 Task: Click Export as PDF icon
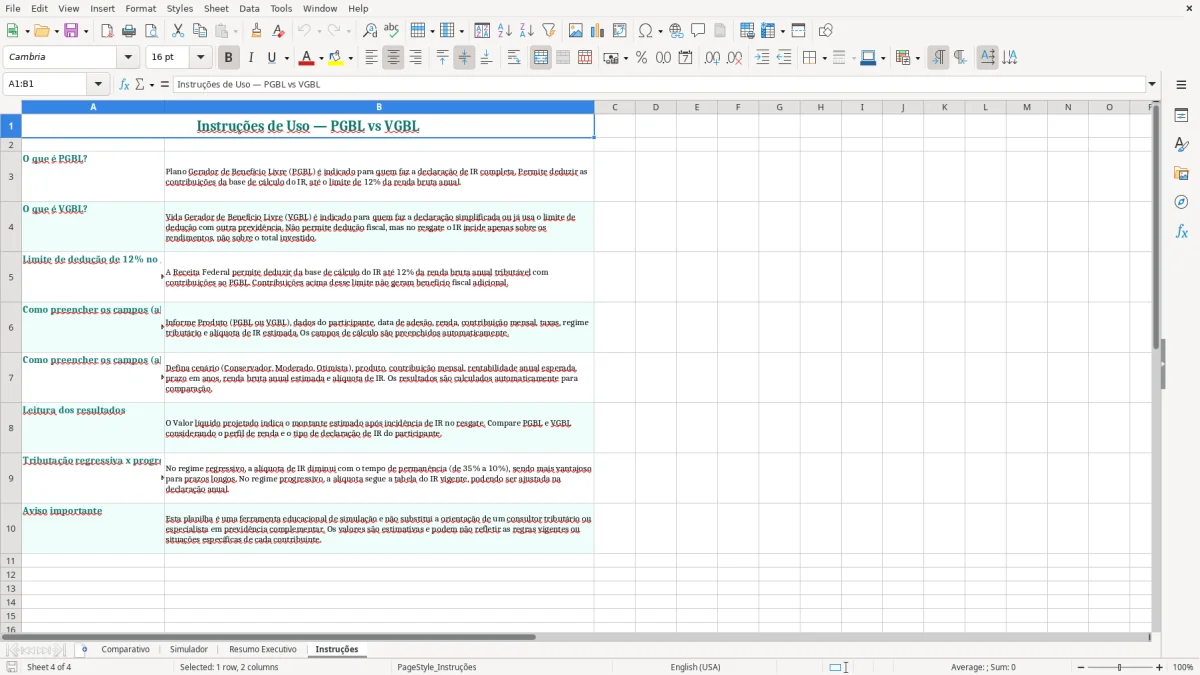pos(107,31)
